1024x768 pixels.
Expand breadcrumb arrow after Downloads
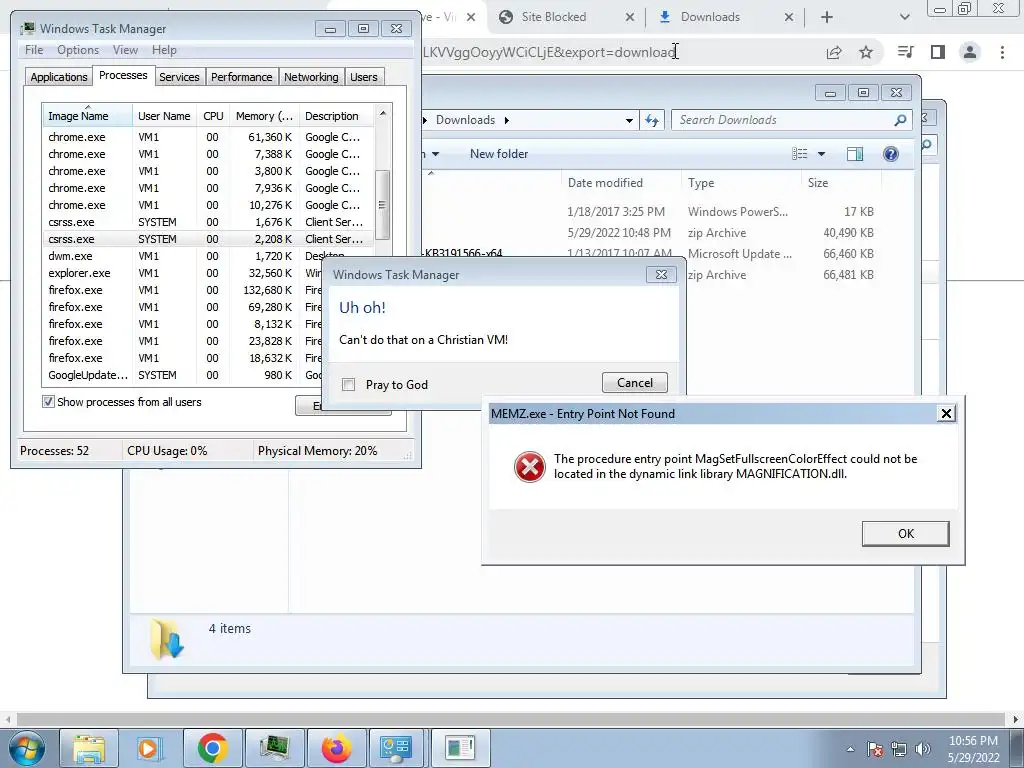tap(506, 120)
